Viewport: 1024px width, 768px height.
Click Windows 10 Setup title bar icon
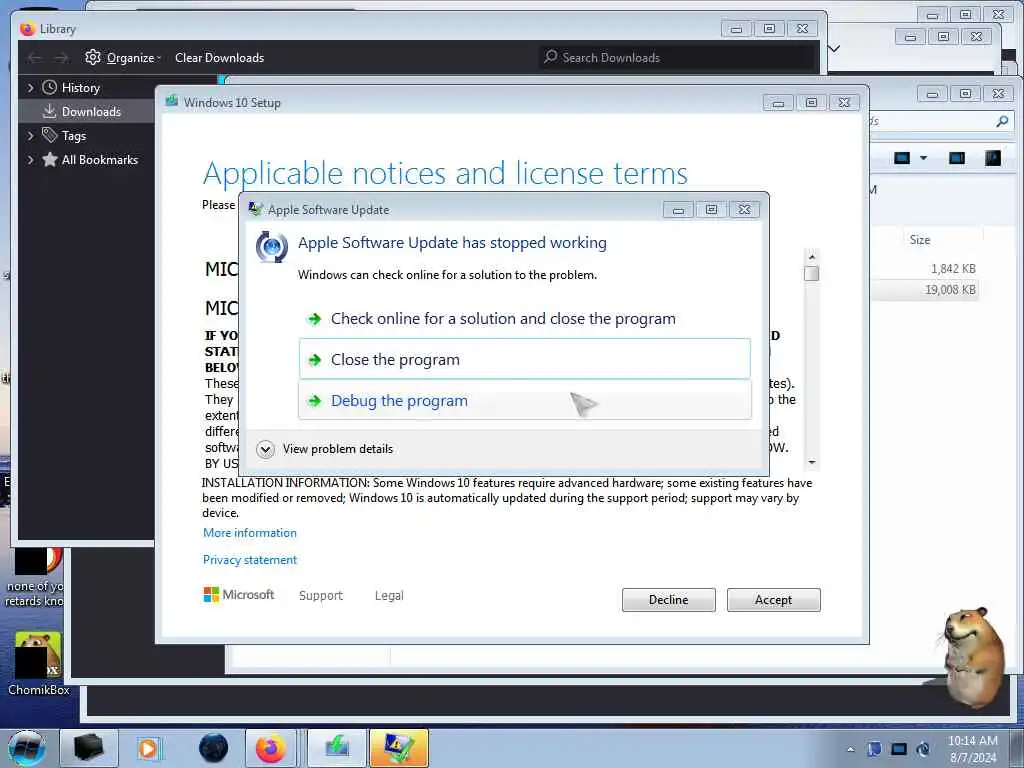(x=172, y=101)
